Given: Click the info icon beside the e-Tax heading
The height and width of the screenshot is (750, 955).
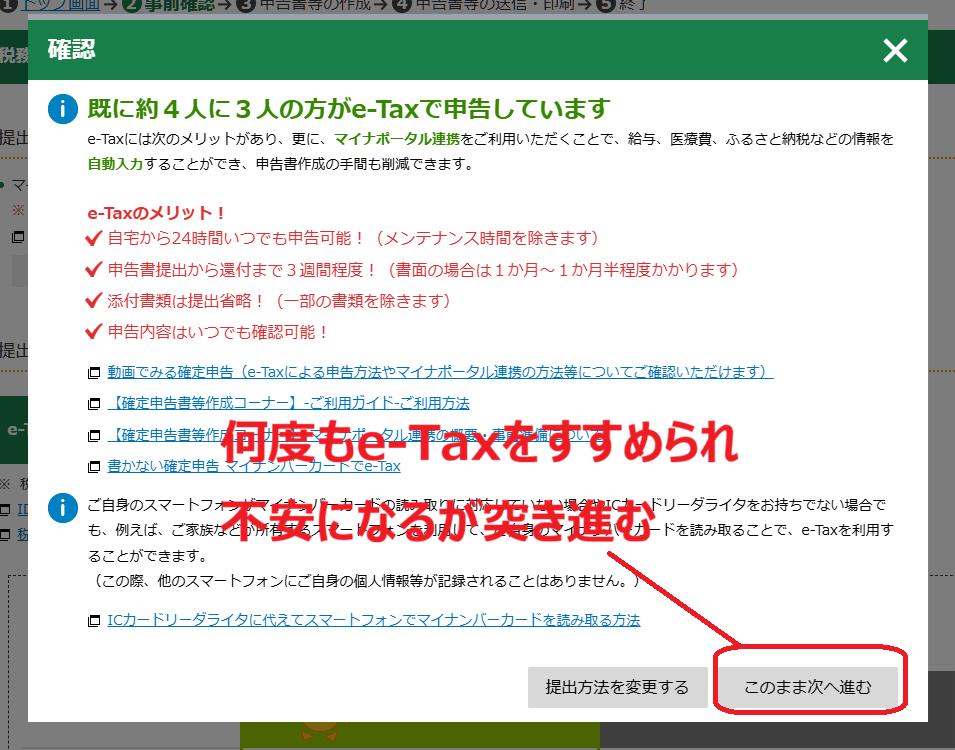Looking at the screenshot, I should coord(63,109).
